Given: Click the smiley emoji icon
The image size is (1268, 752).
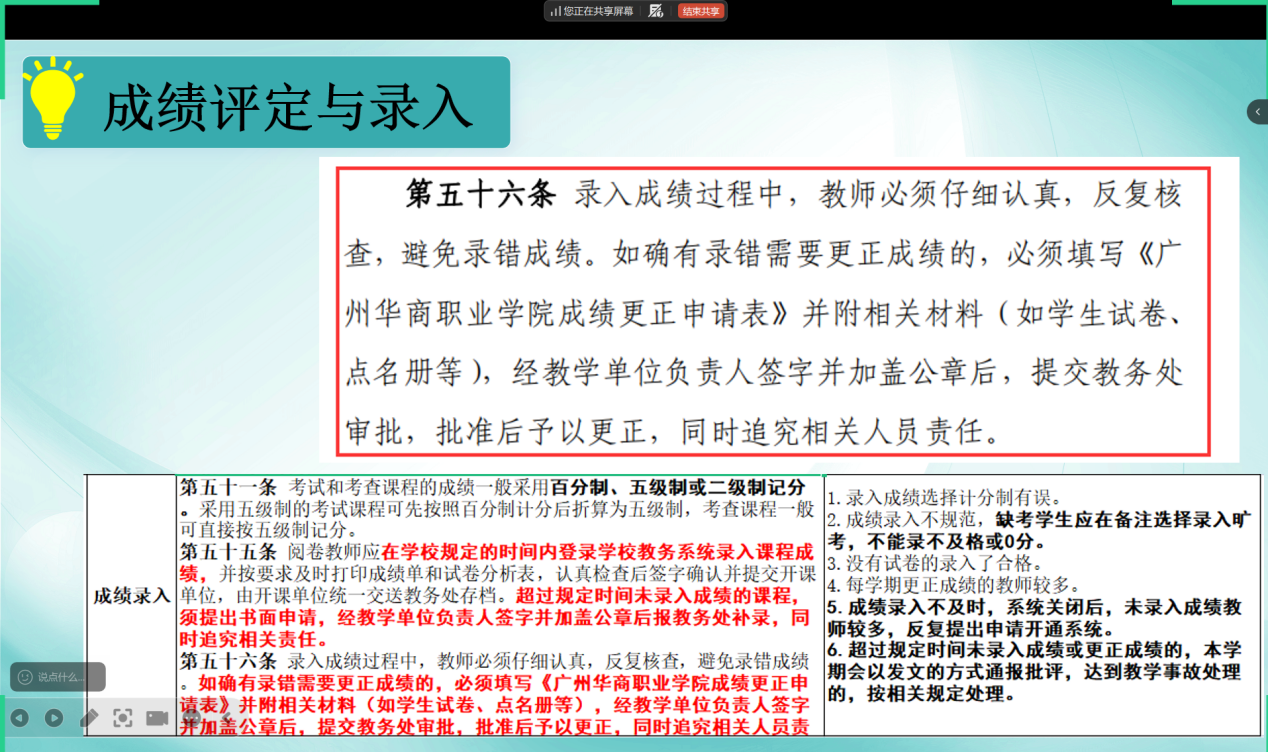Looking at the screenshot, I should [x=25, y=677].
